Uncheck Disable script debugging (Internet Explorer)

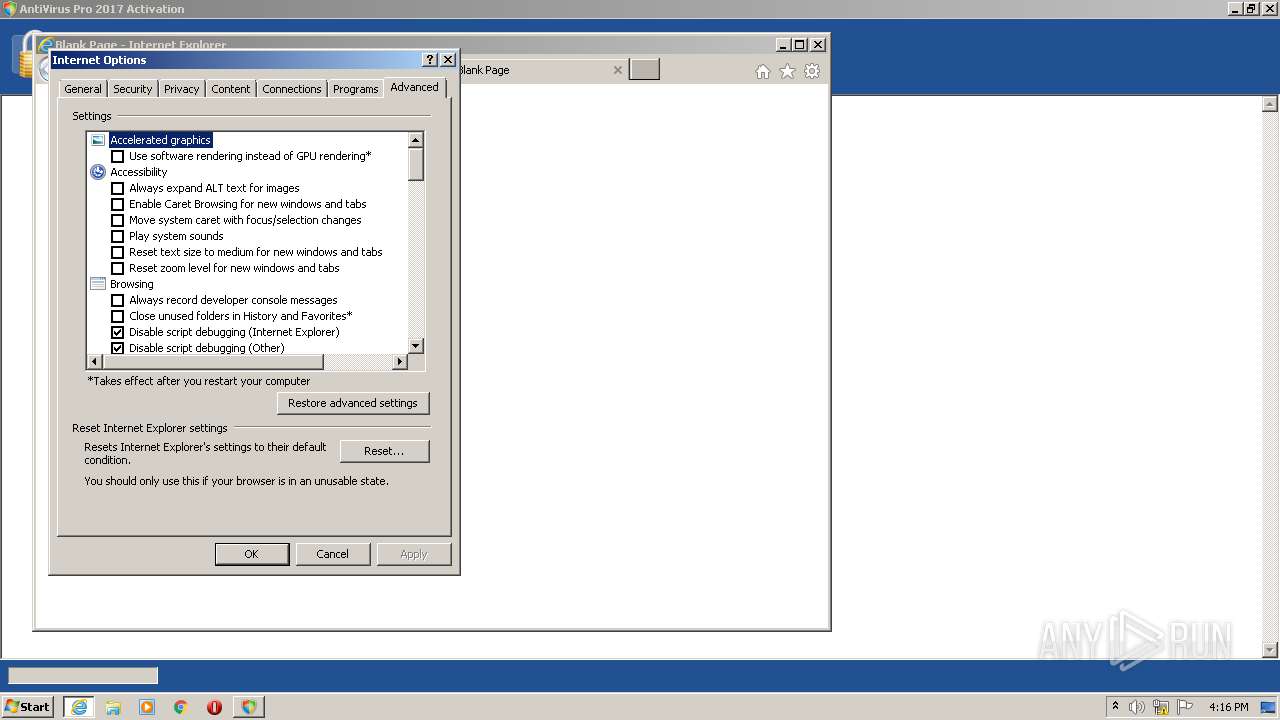(x=117, y=332)
